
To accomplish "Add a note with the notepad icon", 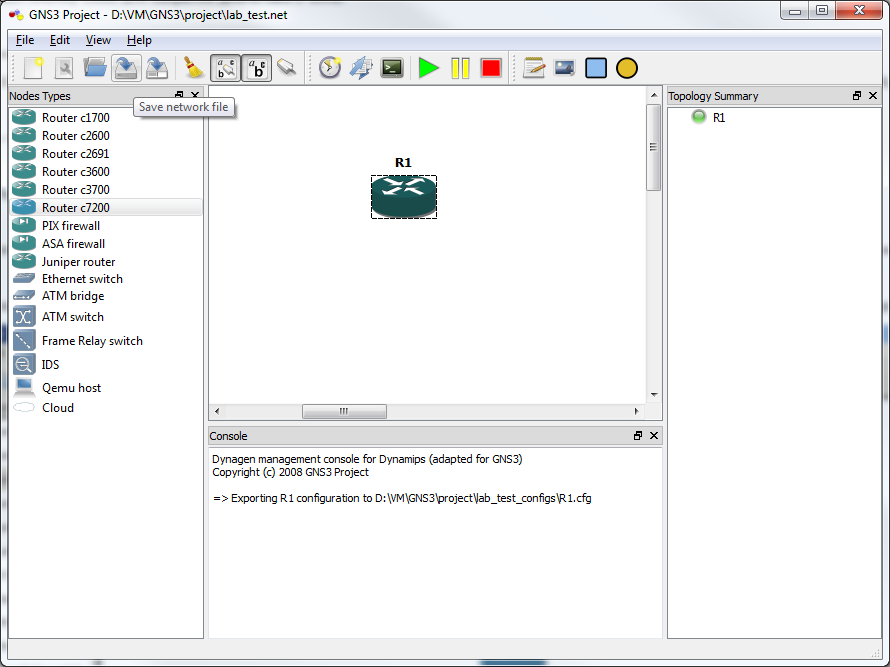I will pos(534,68).
